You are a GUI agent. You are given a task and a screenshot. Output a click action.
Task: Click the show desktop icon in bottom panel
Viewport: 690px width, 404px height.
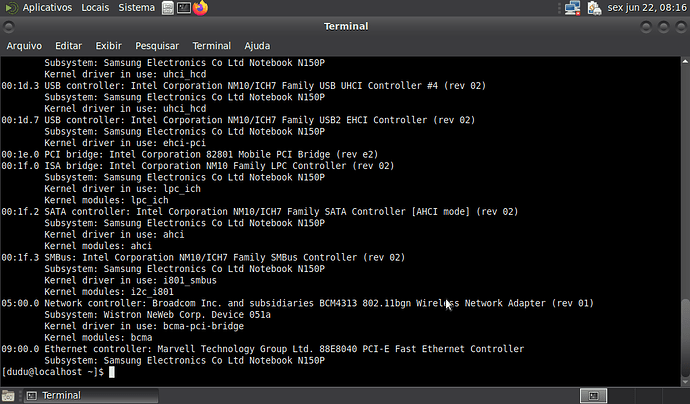(x=9, y=395)
